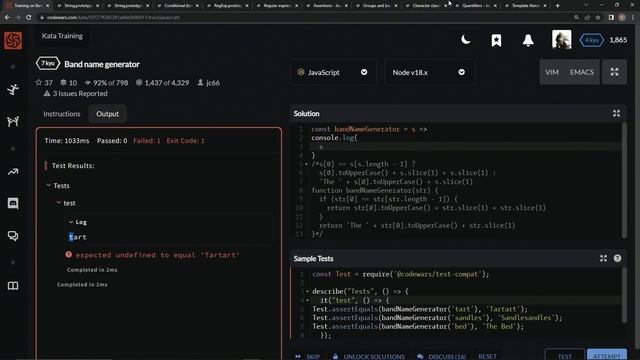This screenshot has width=640, height=360.
Task: Switch to the Template literals browser tab
Action: click(526, 6)
